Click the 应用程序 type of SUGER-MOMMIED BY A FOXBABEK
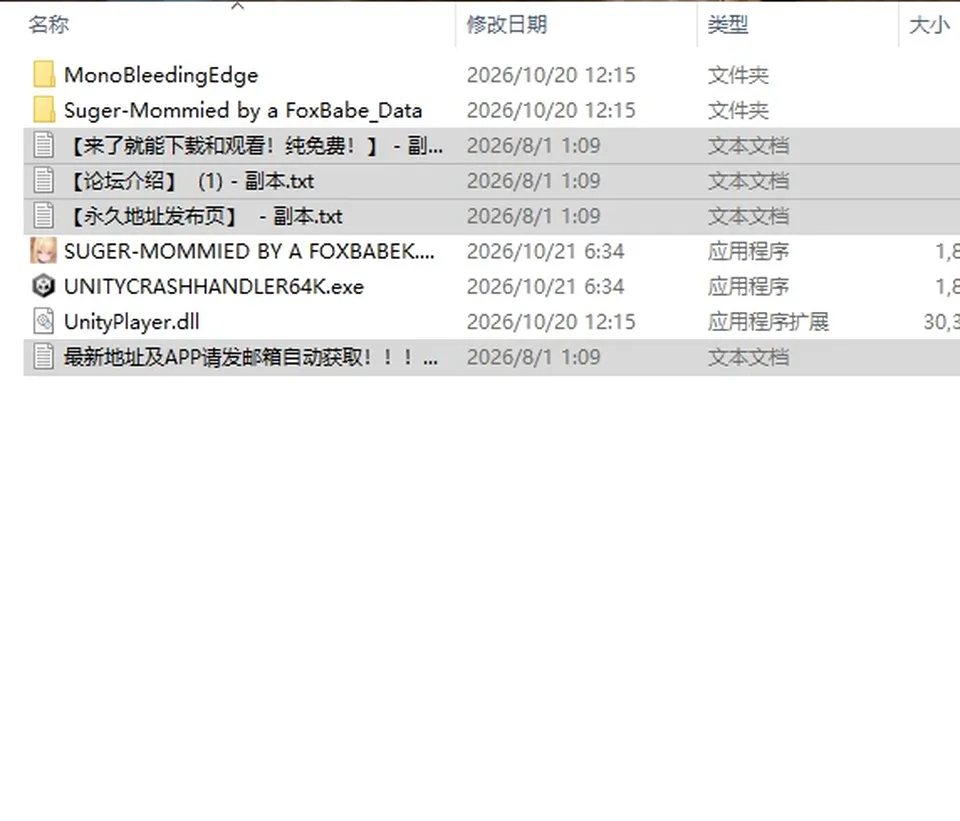 748,252
